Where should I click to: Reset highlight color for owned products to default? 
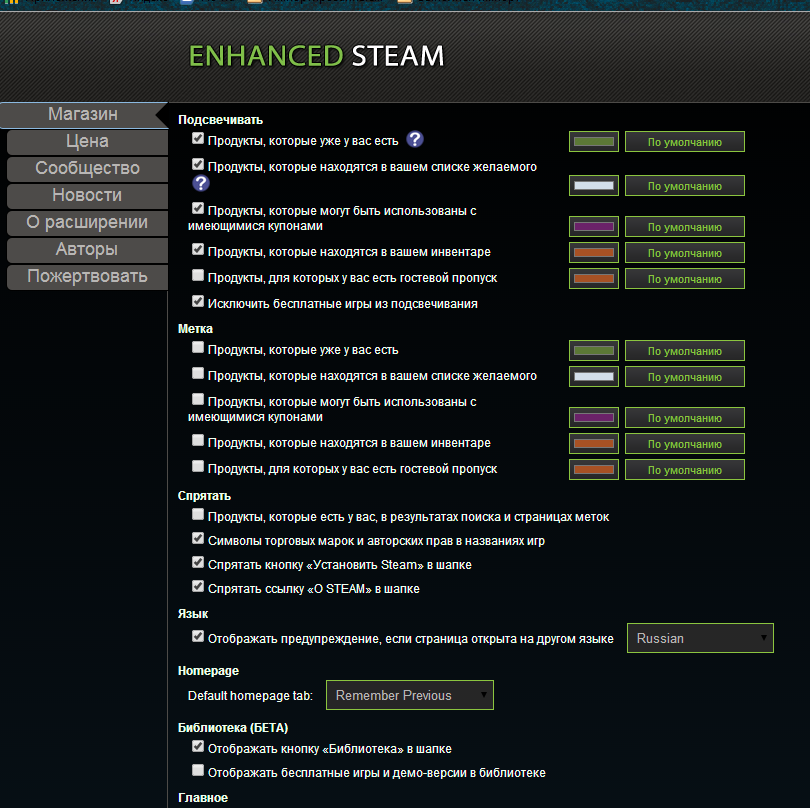coord(684,142)
